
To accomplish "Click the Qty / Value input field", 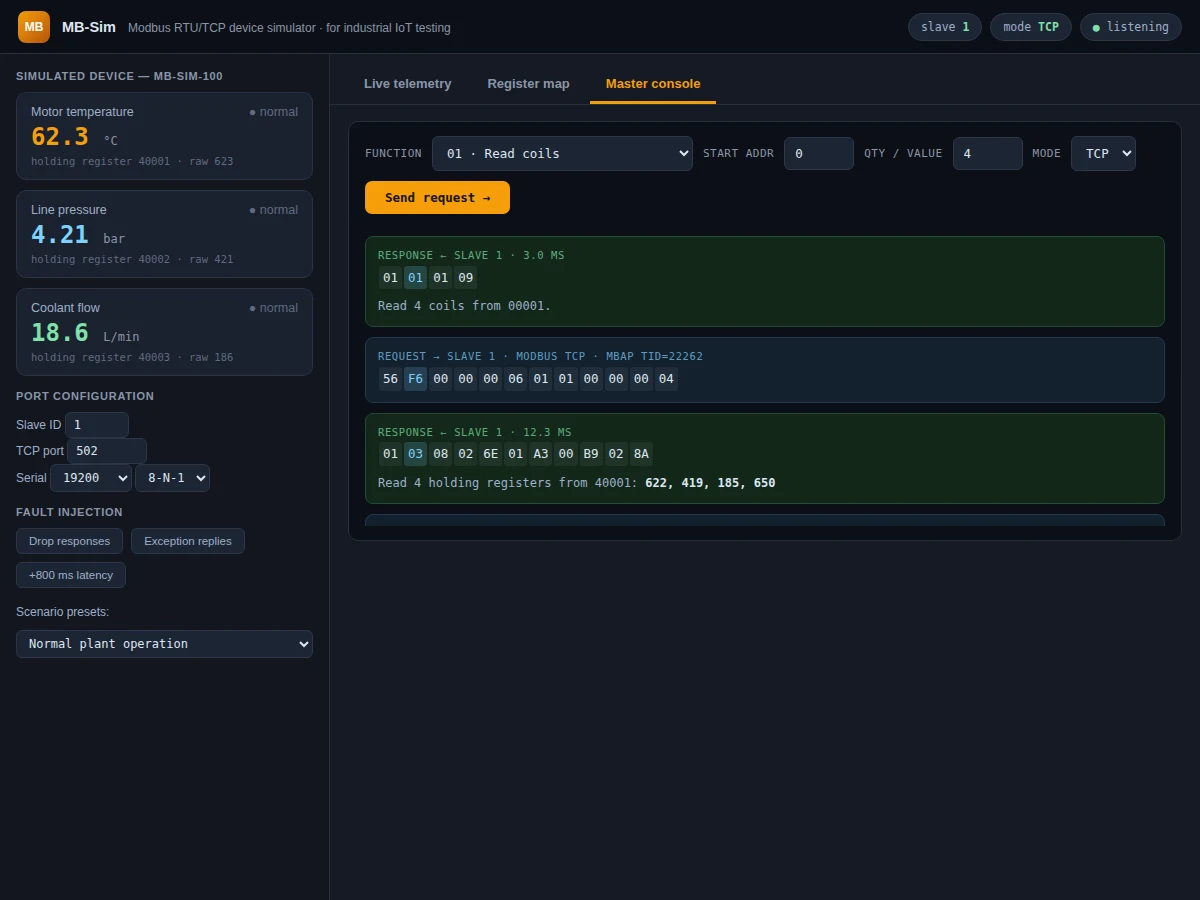I will 988,154.
